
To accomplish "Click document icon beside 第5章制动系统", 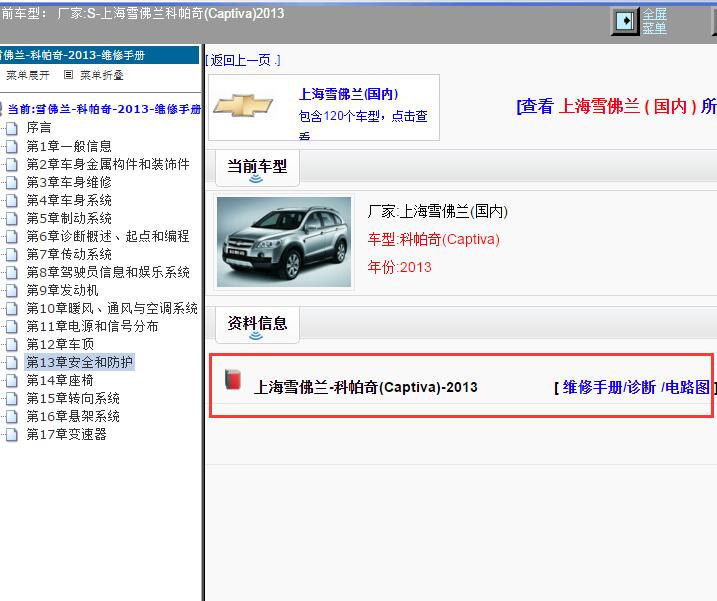I will [12, 219].
